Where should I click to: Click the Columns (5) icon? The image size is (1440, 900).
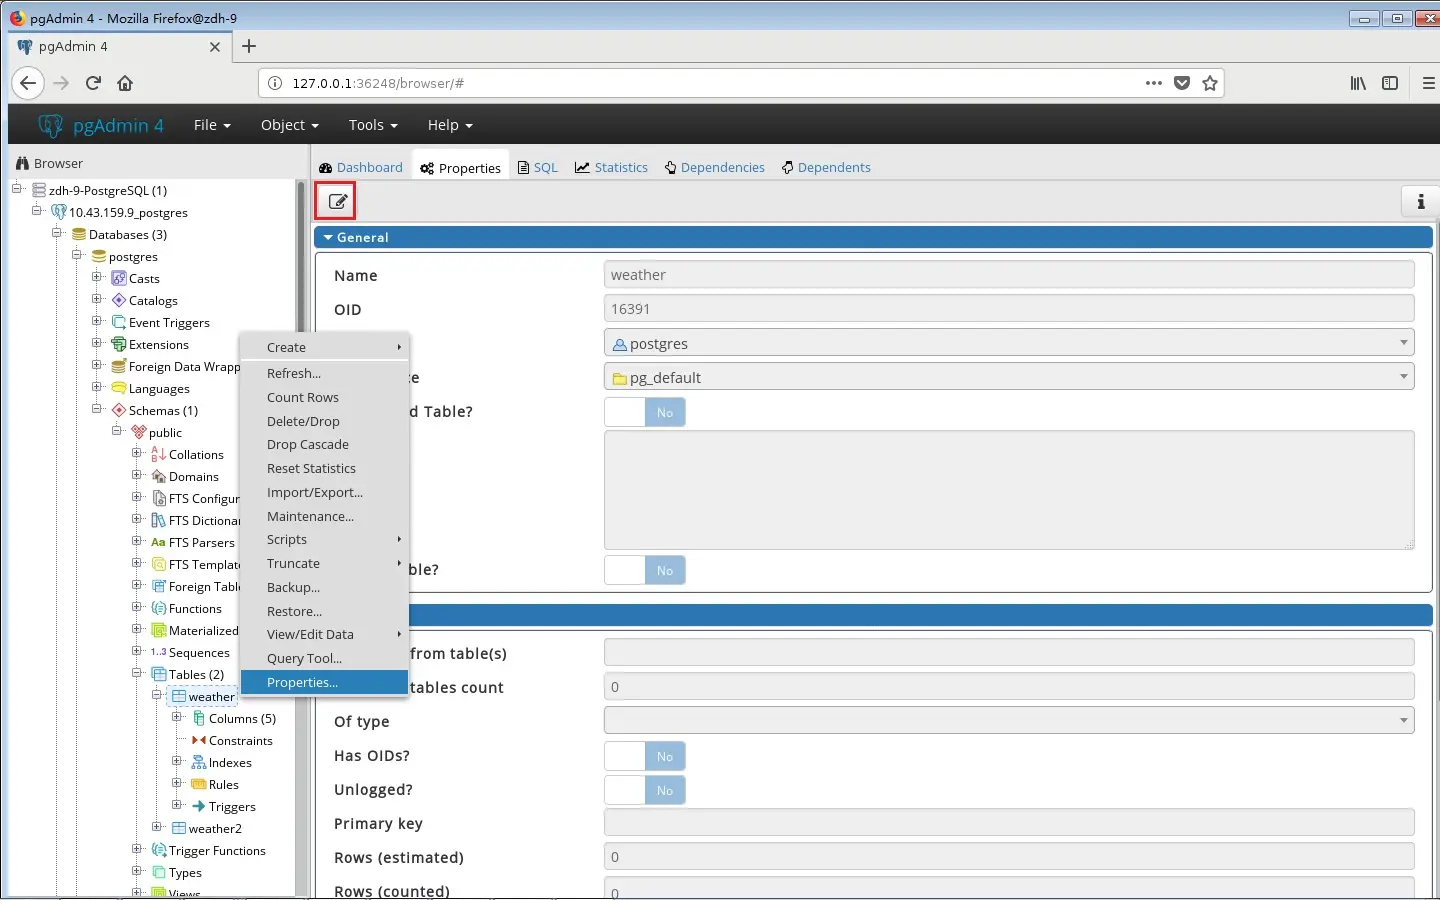tap(199, 718)
